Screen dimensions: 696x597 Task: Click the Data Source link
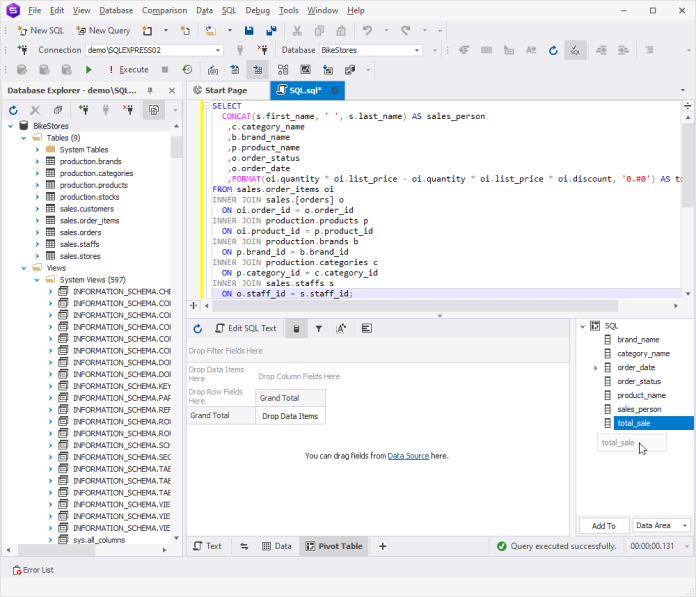[408, 456]
